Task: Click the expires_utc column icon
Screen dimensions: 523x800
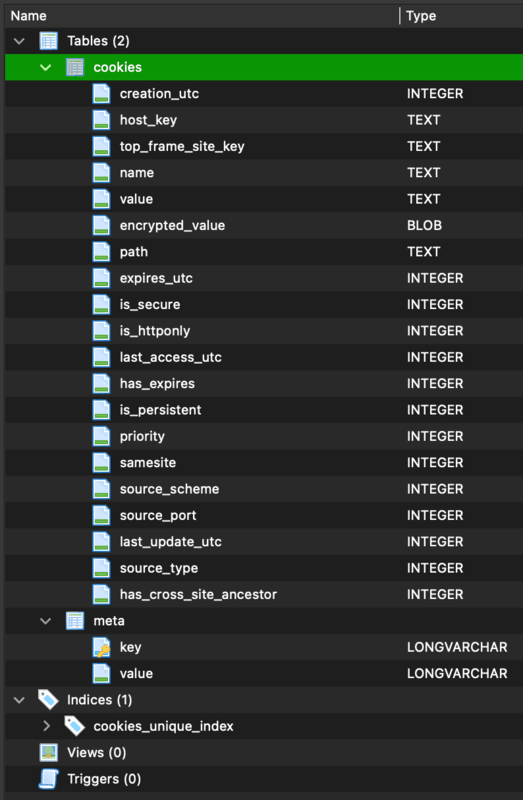Action: [x=102, y=278]
